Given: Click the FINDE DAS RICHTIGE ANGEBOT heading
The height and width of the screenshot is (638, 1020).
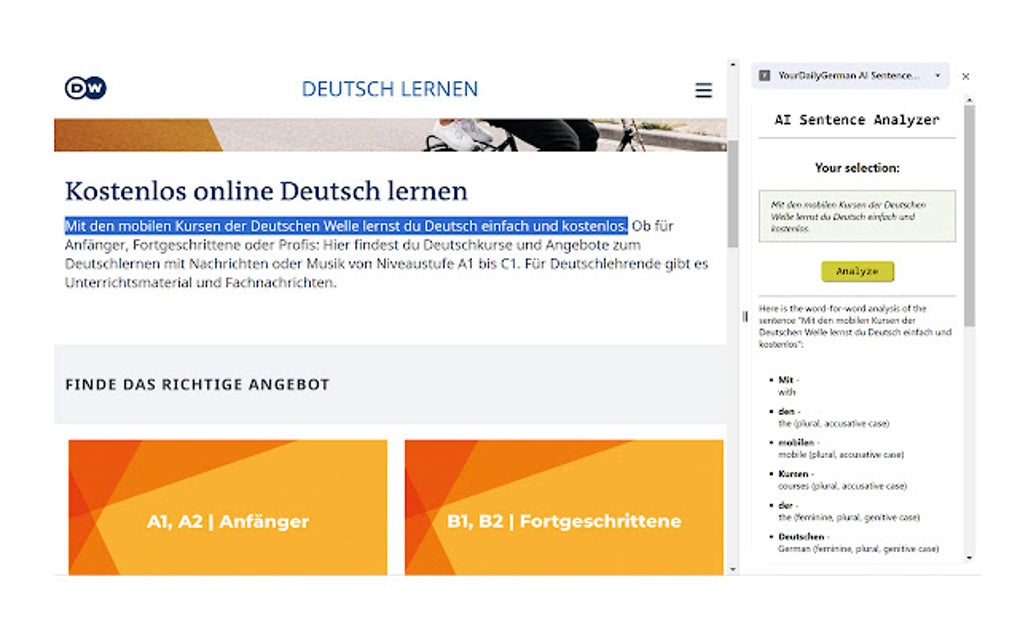Looking at the screenshot, I should 197,383.
